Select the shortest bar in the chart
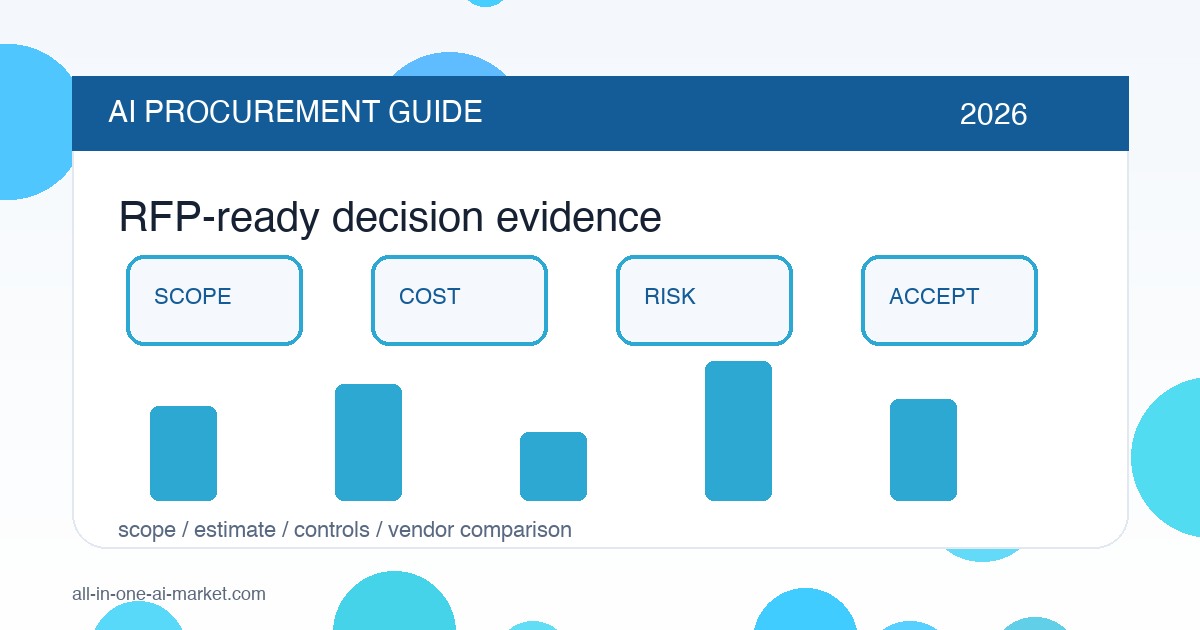The height and width of the screenshot is (630, 1200). [553, 466]
